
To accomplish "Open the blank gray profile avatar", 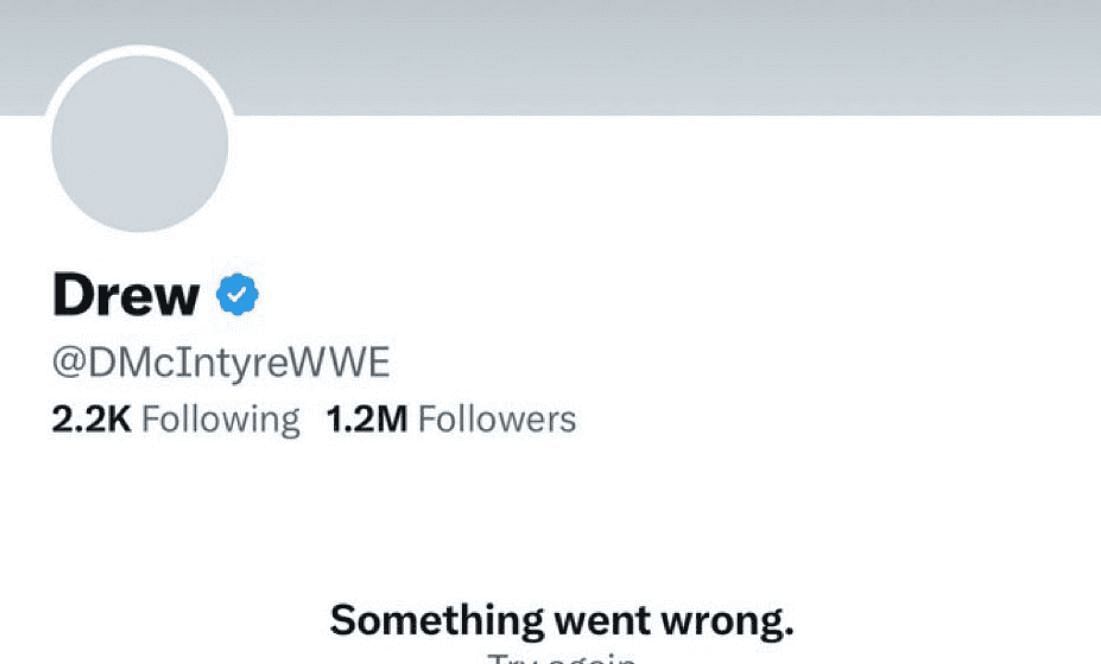I will (x=140, y=143).
